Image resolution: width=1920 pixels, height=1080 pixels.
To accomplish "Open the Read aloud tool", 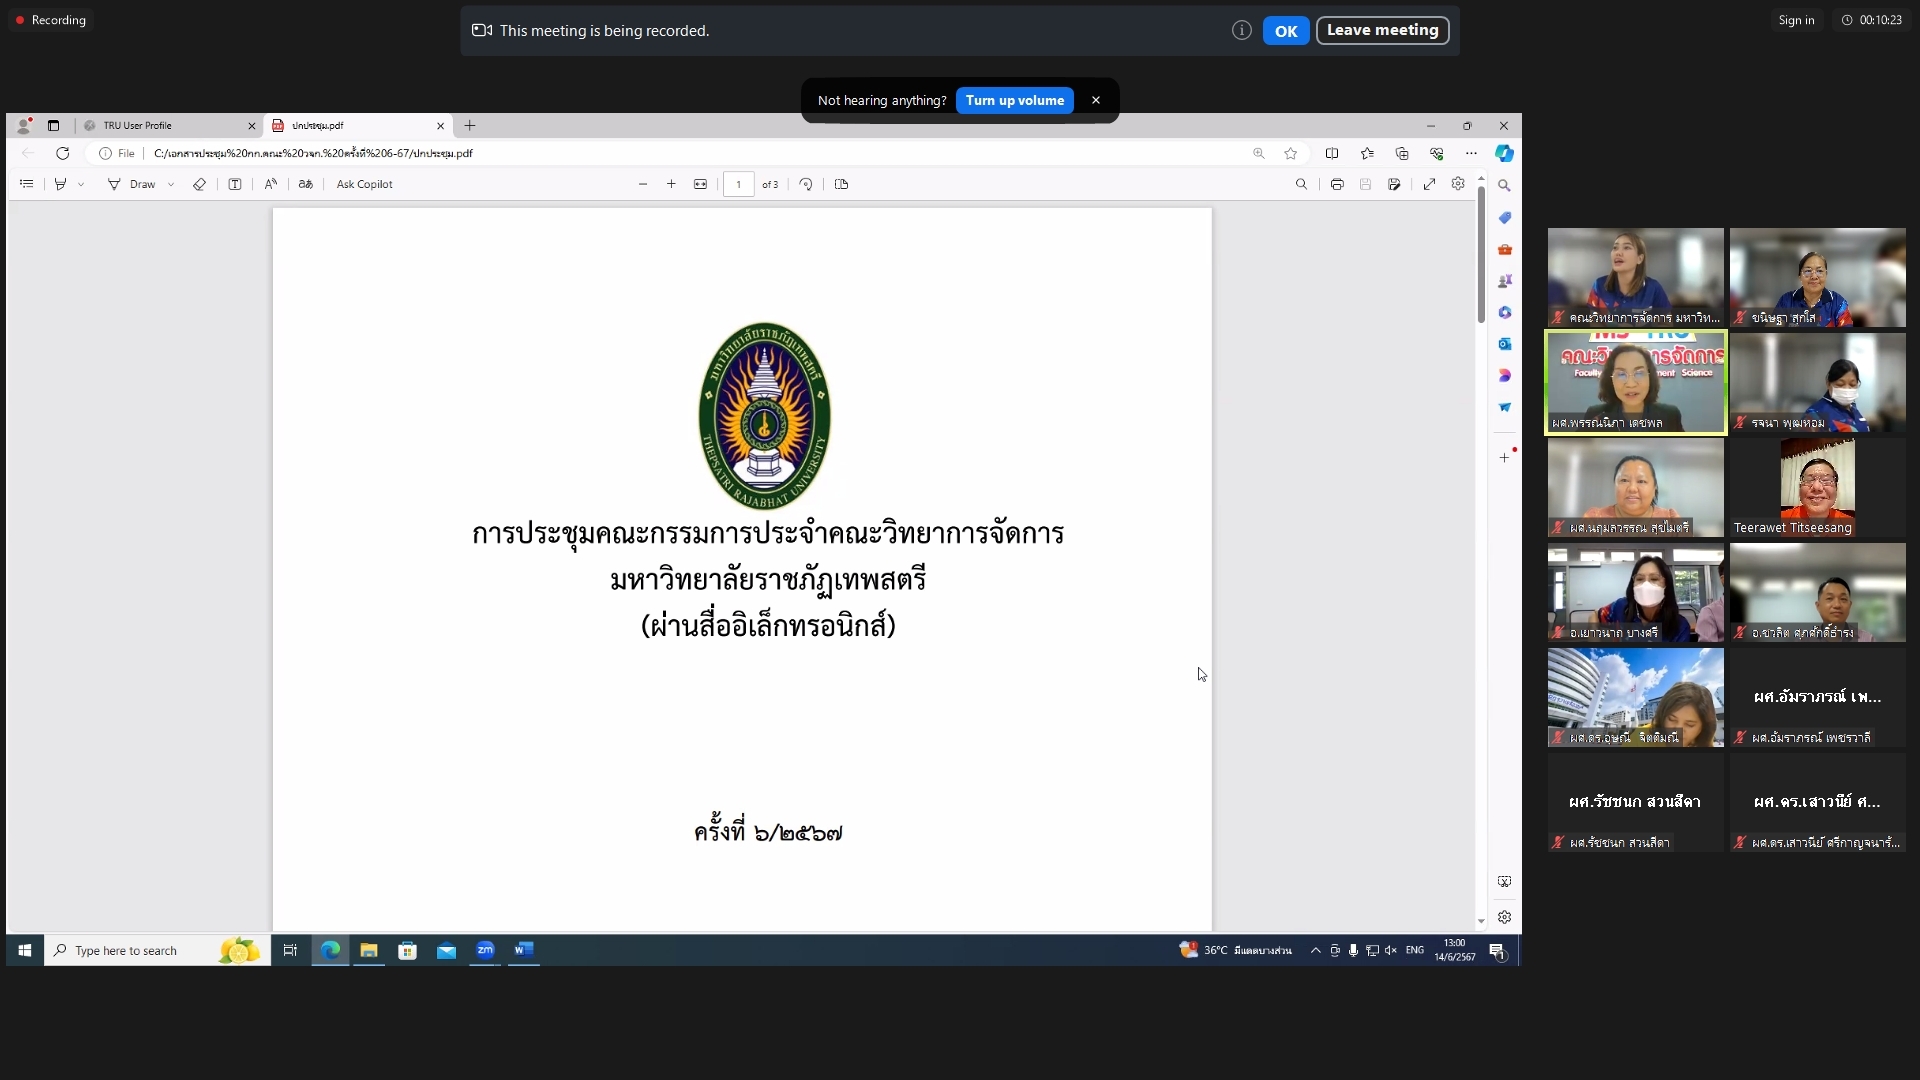I will [x=270, y=184].
